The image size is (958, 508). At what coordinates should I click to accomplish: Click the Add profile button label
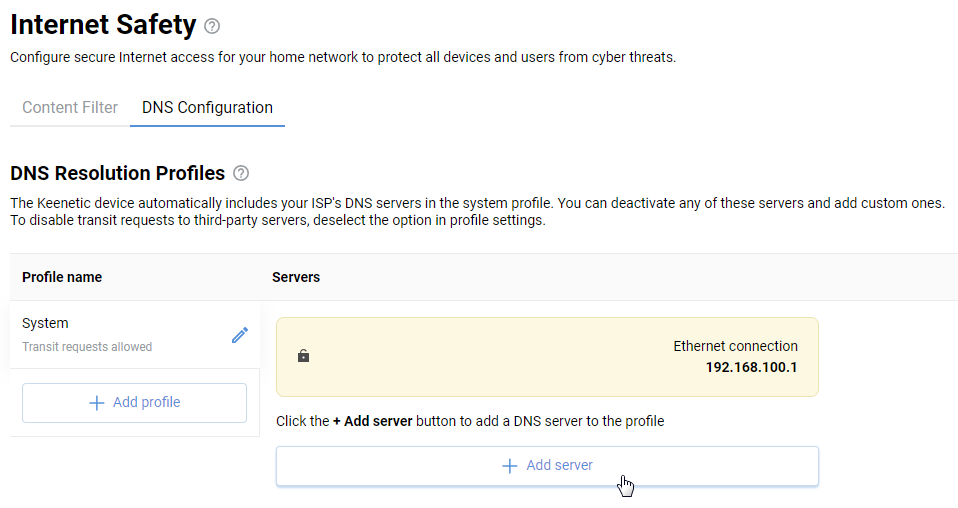146,402
